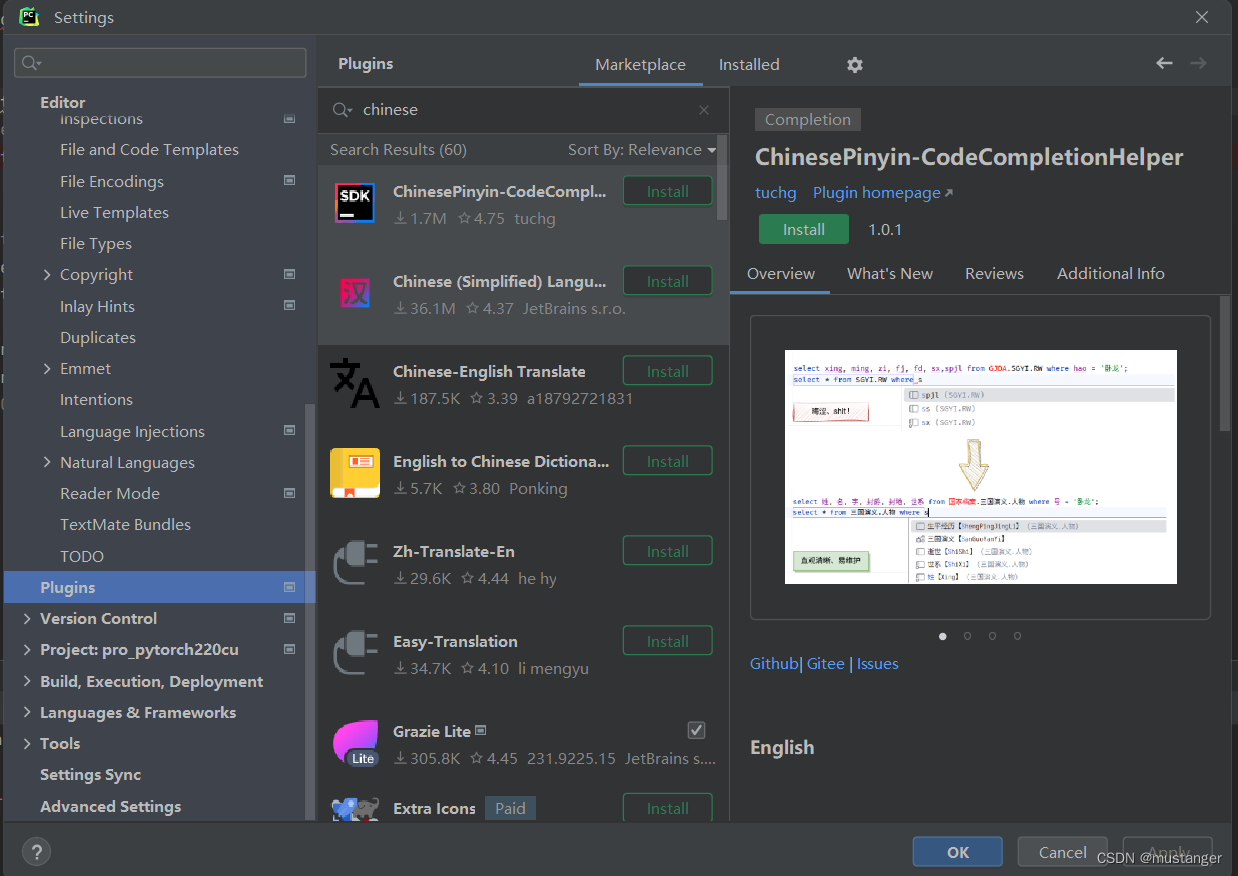Click the project-level marker beside Version Control

(289, 618)
